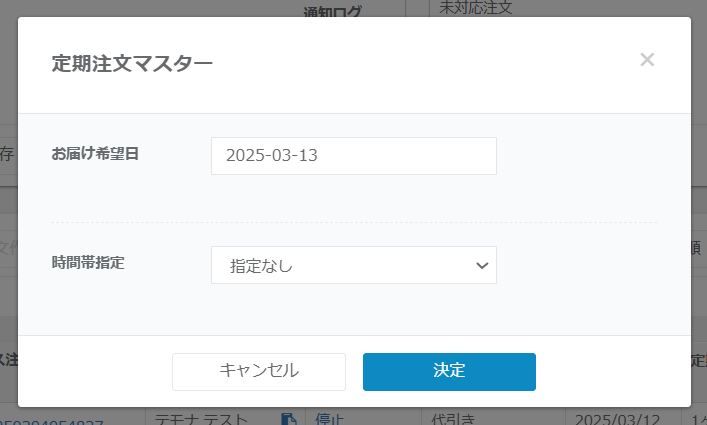Screen dimensions: 707x425
Task: Close the 定期注文マスター dialog with X
Action: [x=647, y=60]
